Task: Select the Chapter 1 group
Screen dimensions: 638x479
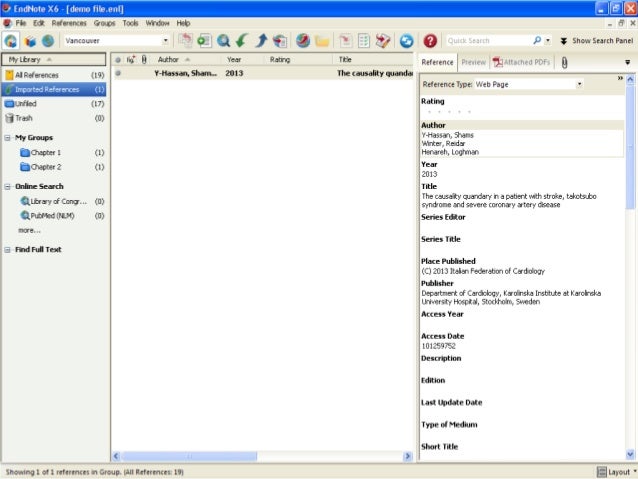Action: pyautogui.click(x=61, y=153)
